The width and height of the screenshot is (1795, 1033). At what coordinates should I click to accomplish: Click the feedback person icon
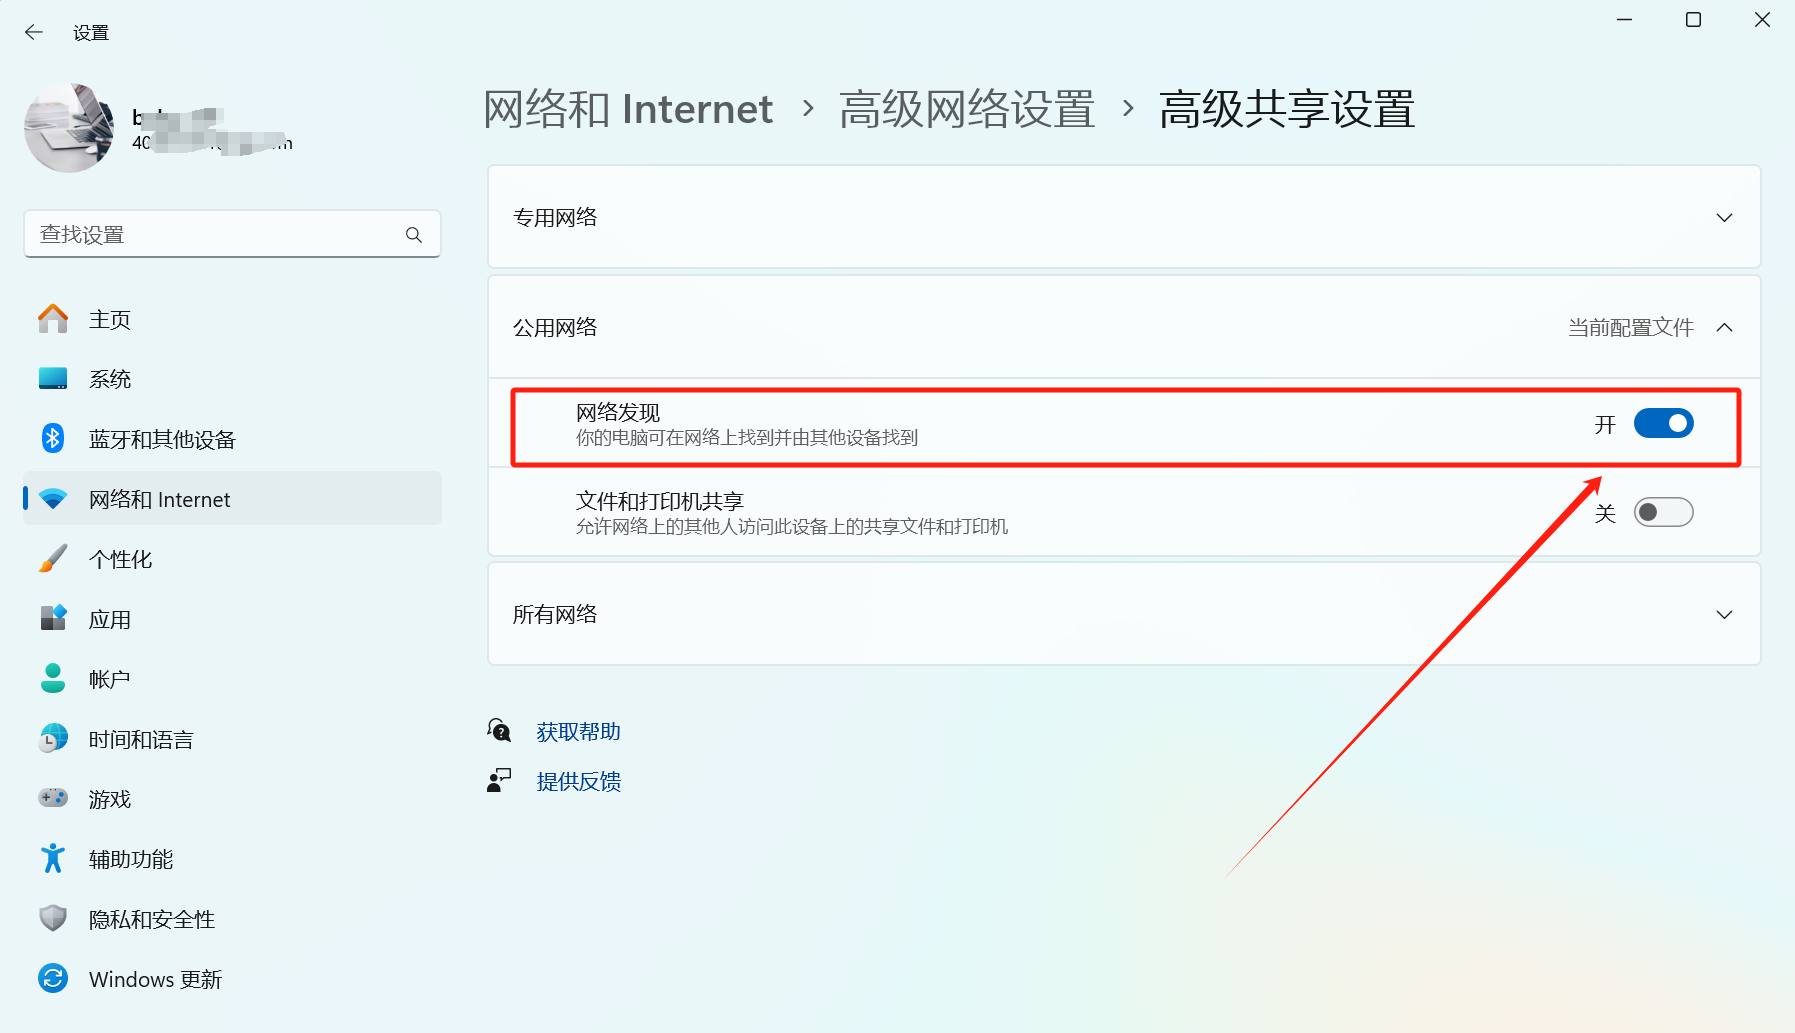(x=499, y=781)
